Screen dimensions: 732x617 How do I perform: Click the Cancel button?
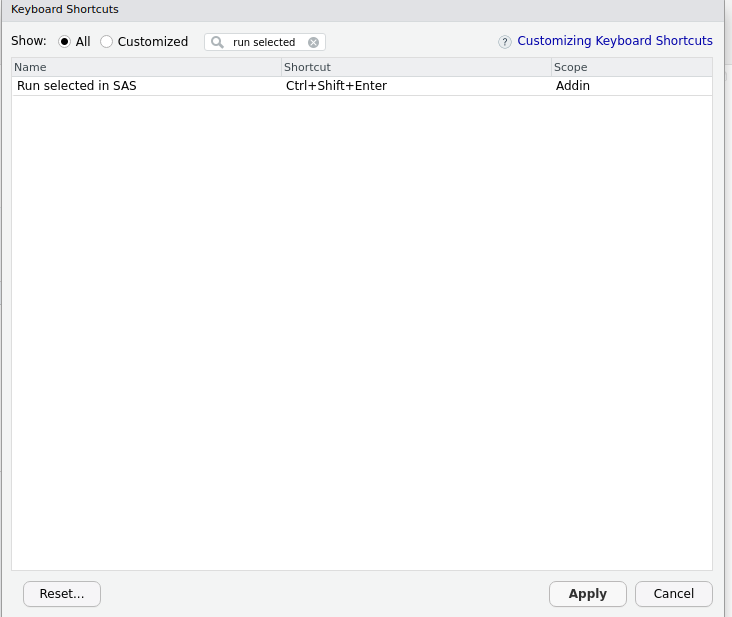click(673, 594)
